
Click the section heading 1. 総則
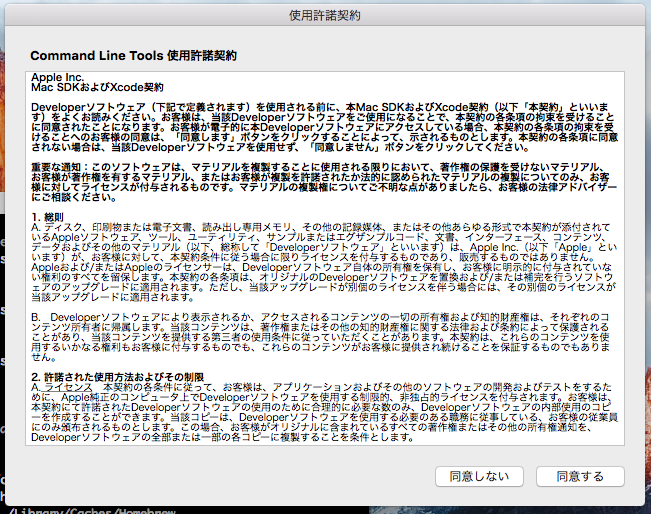(47, 217)
